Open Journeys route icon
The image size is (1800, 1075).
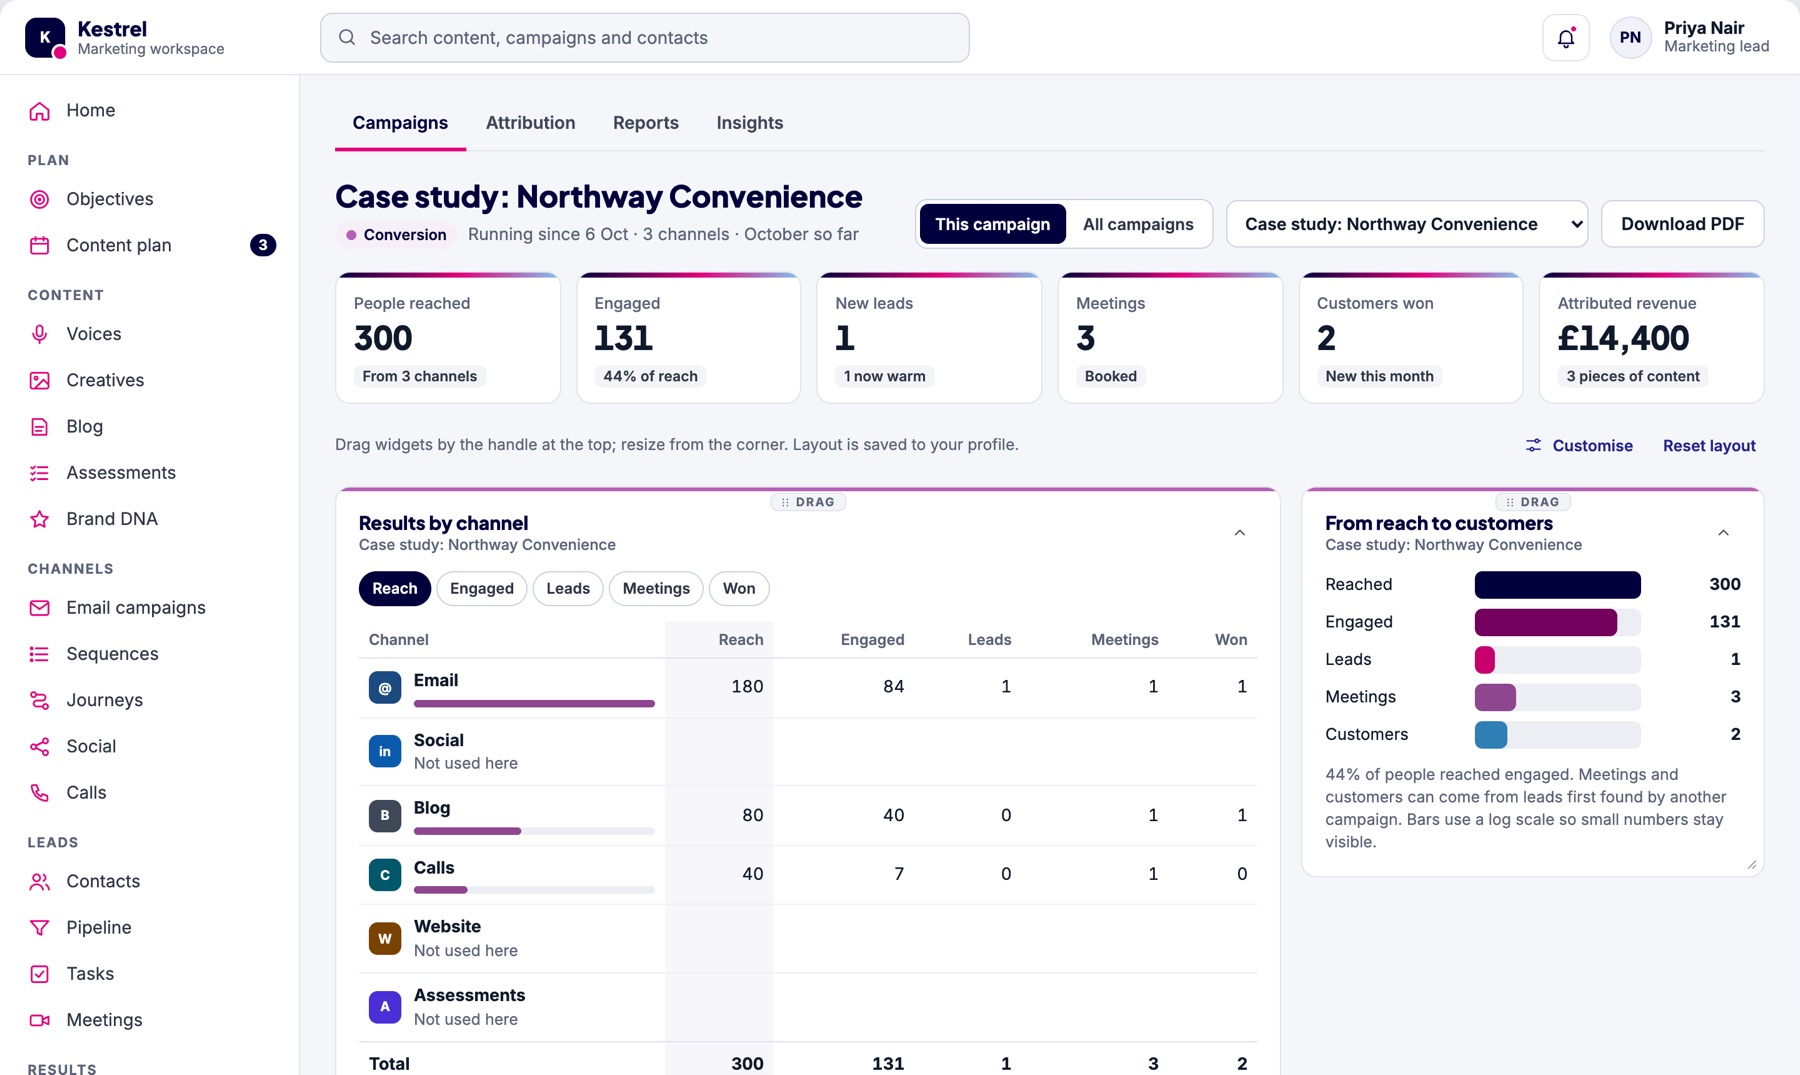[40, 700]
